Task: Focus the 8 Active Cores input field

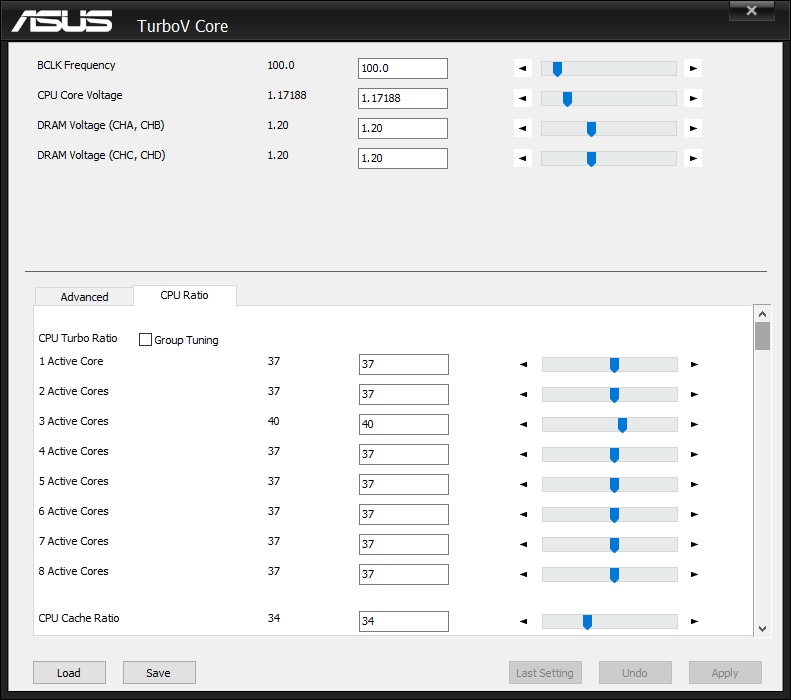Action: pos(404,574)
